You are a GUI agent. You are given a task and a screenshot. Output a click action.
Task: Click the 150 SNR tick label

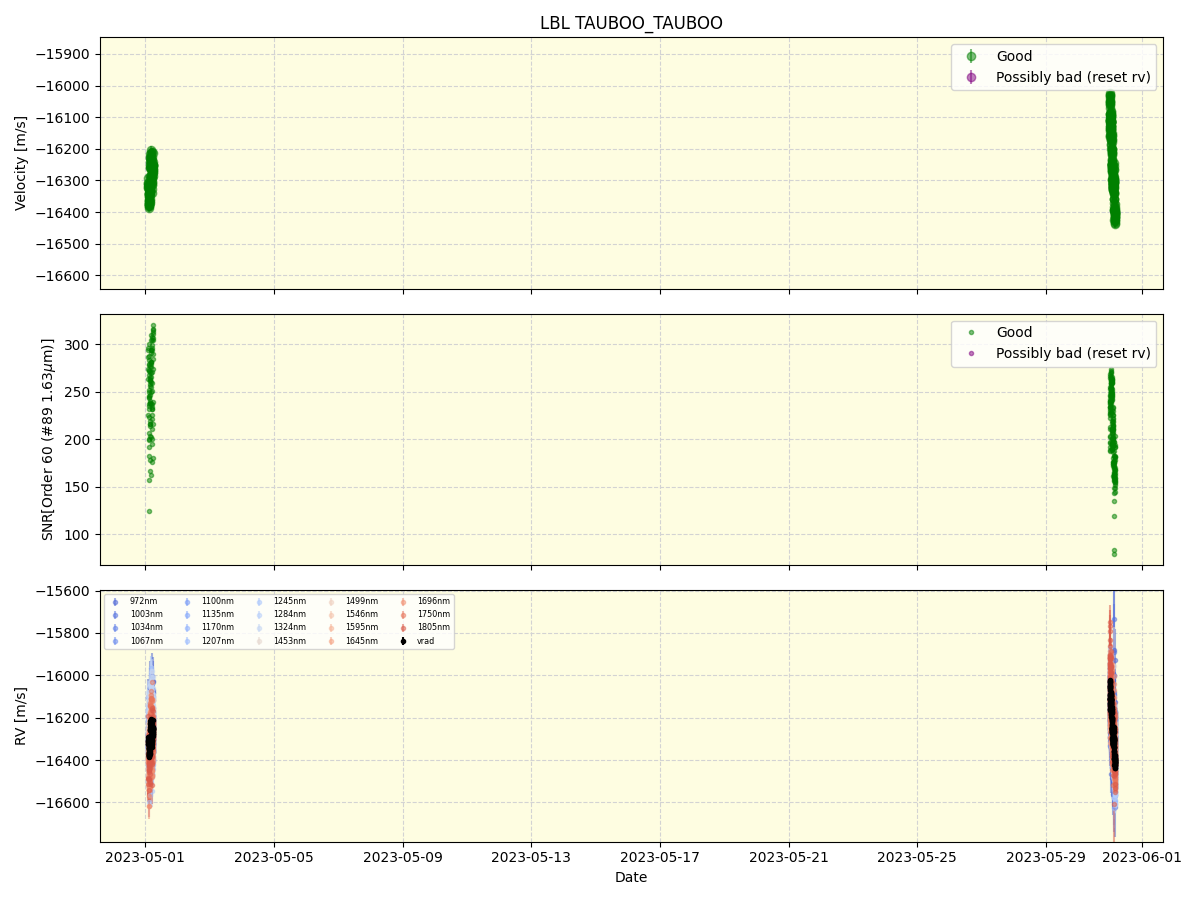coord(78,487)
